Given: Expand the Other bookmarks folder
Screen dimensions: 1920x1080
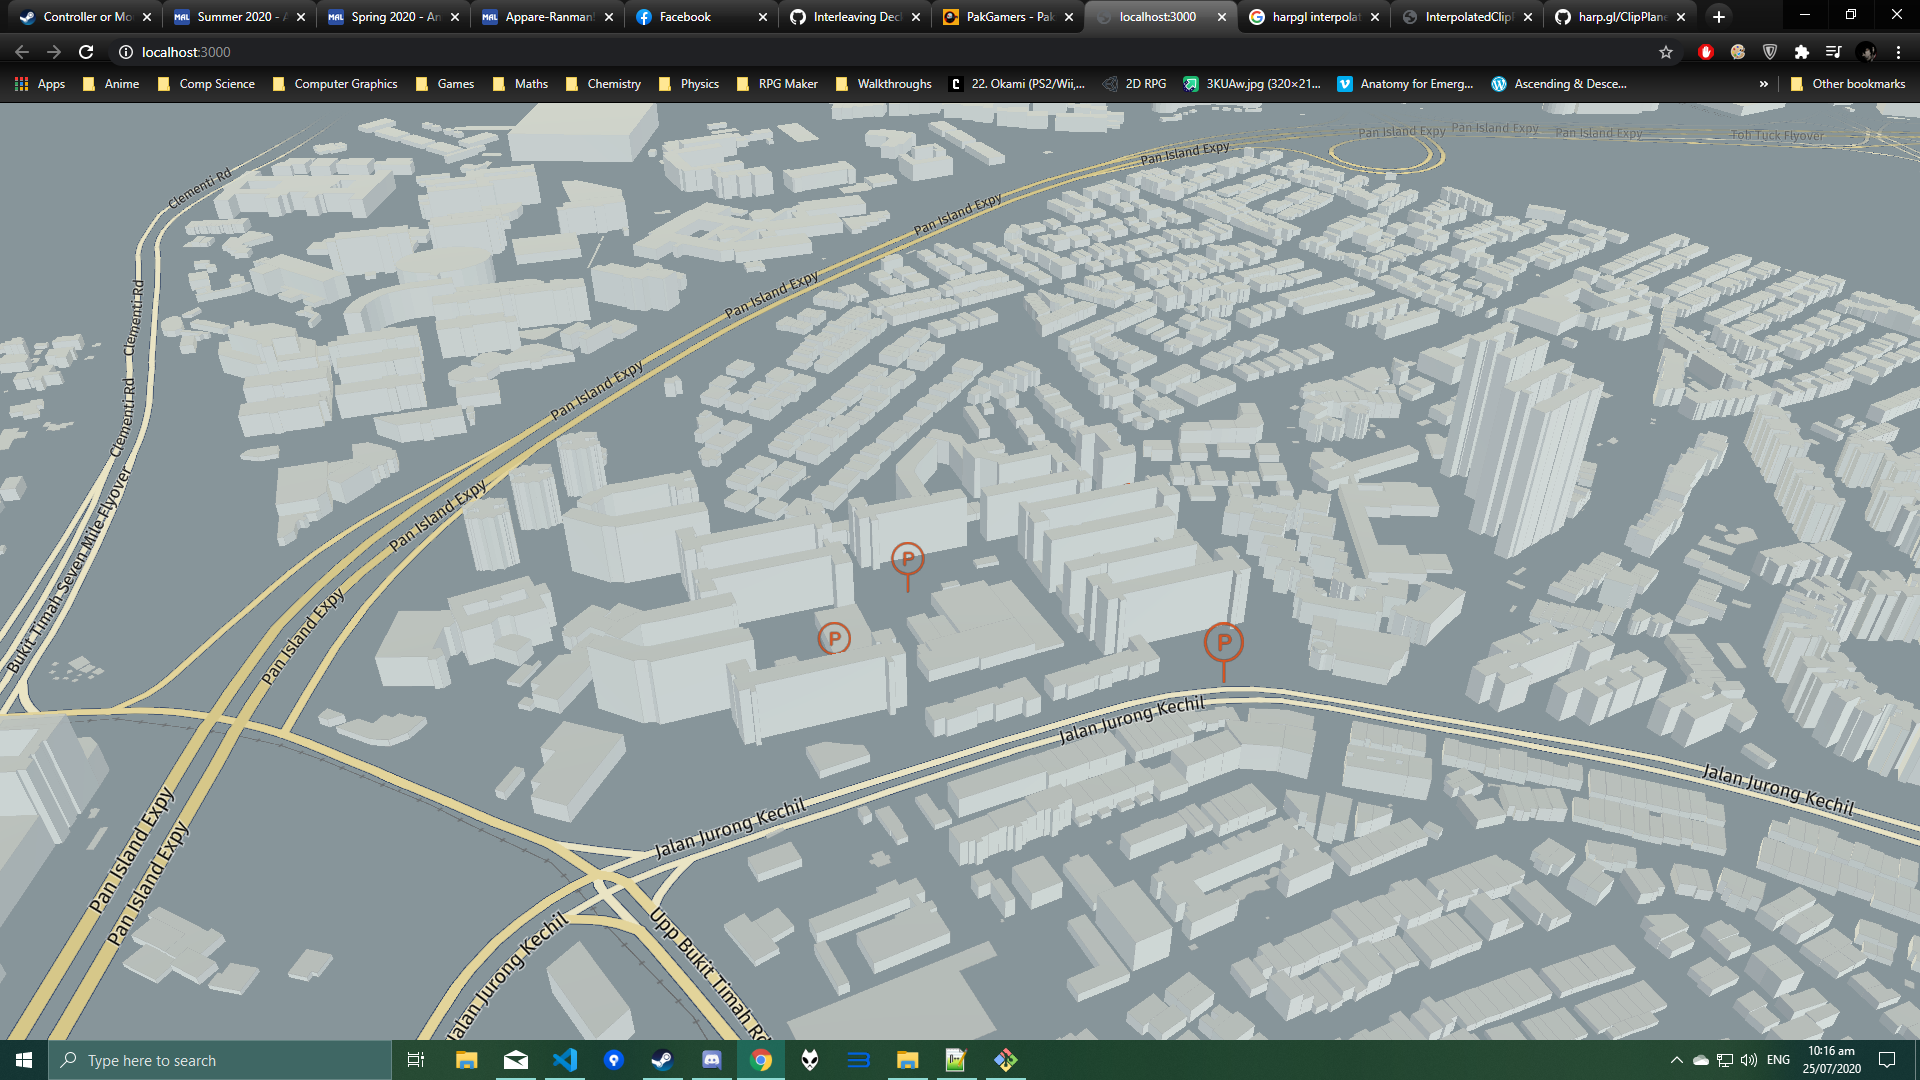Looking at the screenshot, I should tap(1846, 84).
